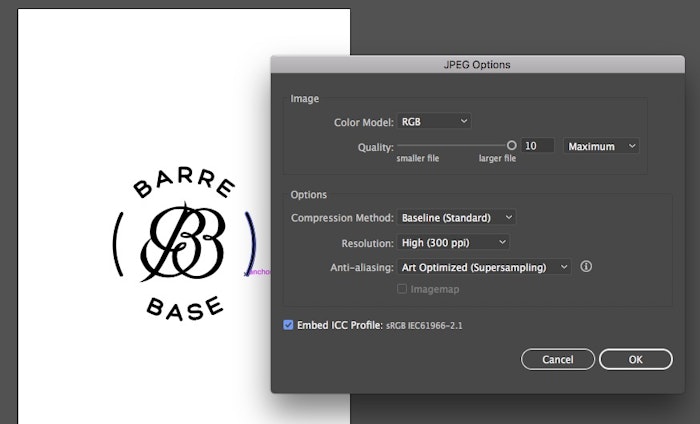Confirm export with the OK button
This screenshot has height=424, width=700.
tap(635, 359)
